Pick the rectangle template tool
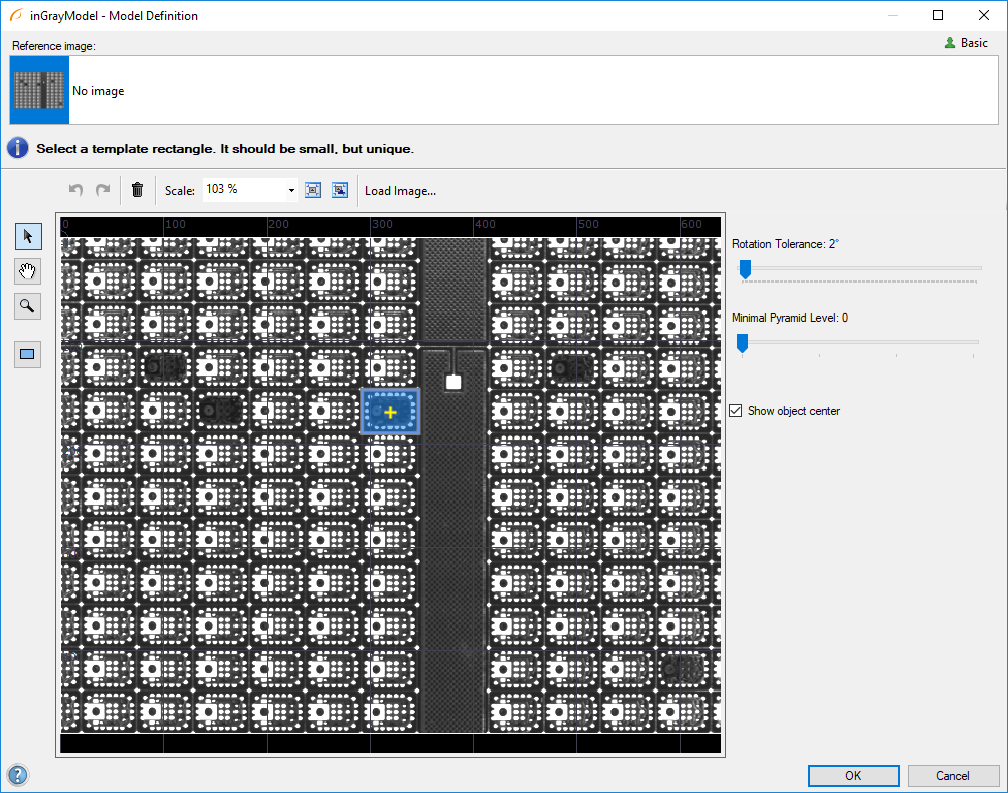 pyautogui.click(x=27, y=354)
